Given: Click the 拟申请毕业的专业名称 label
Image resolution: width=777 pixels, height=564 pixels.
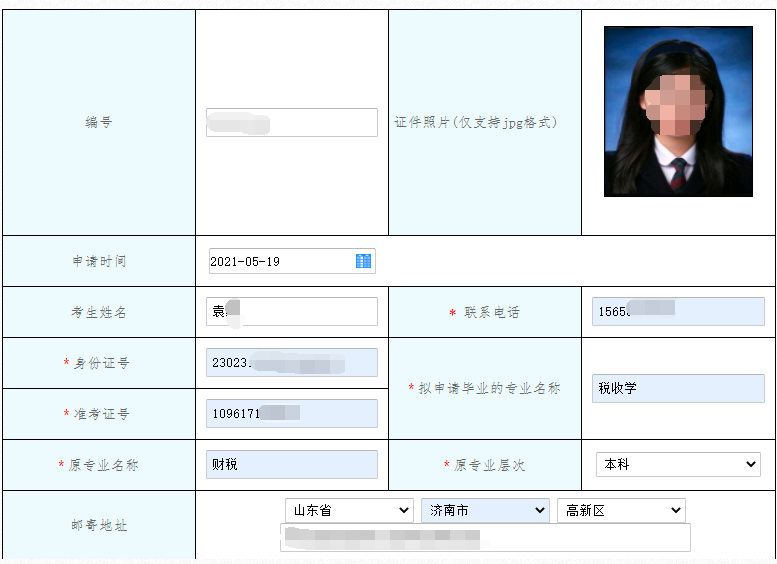Looking at the screenshot, I should coord(489,388).
